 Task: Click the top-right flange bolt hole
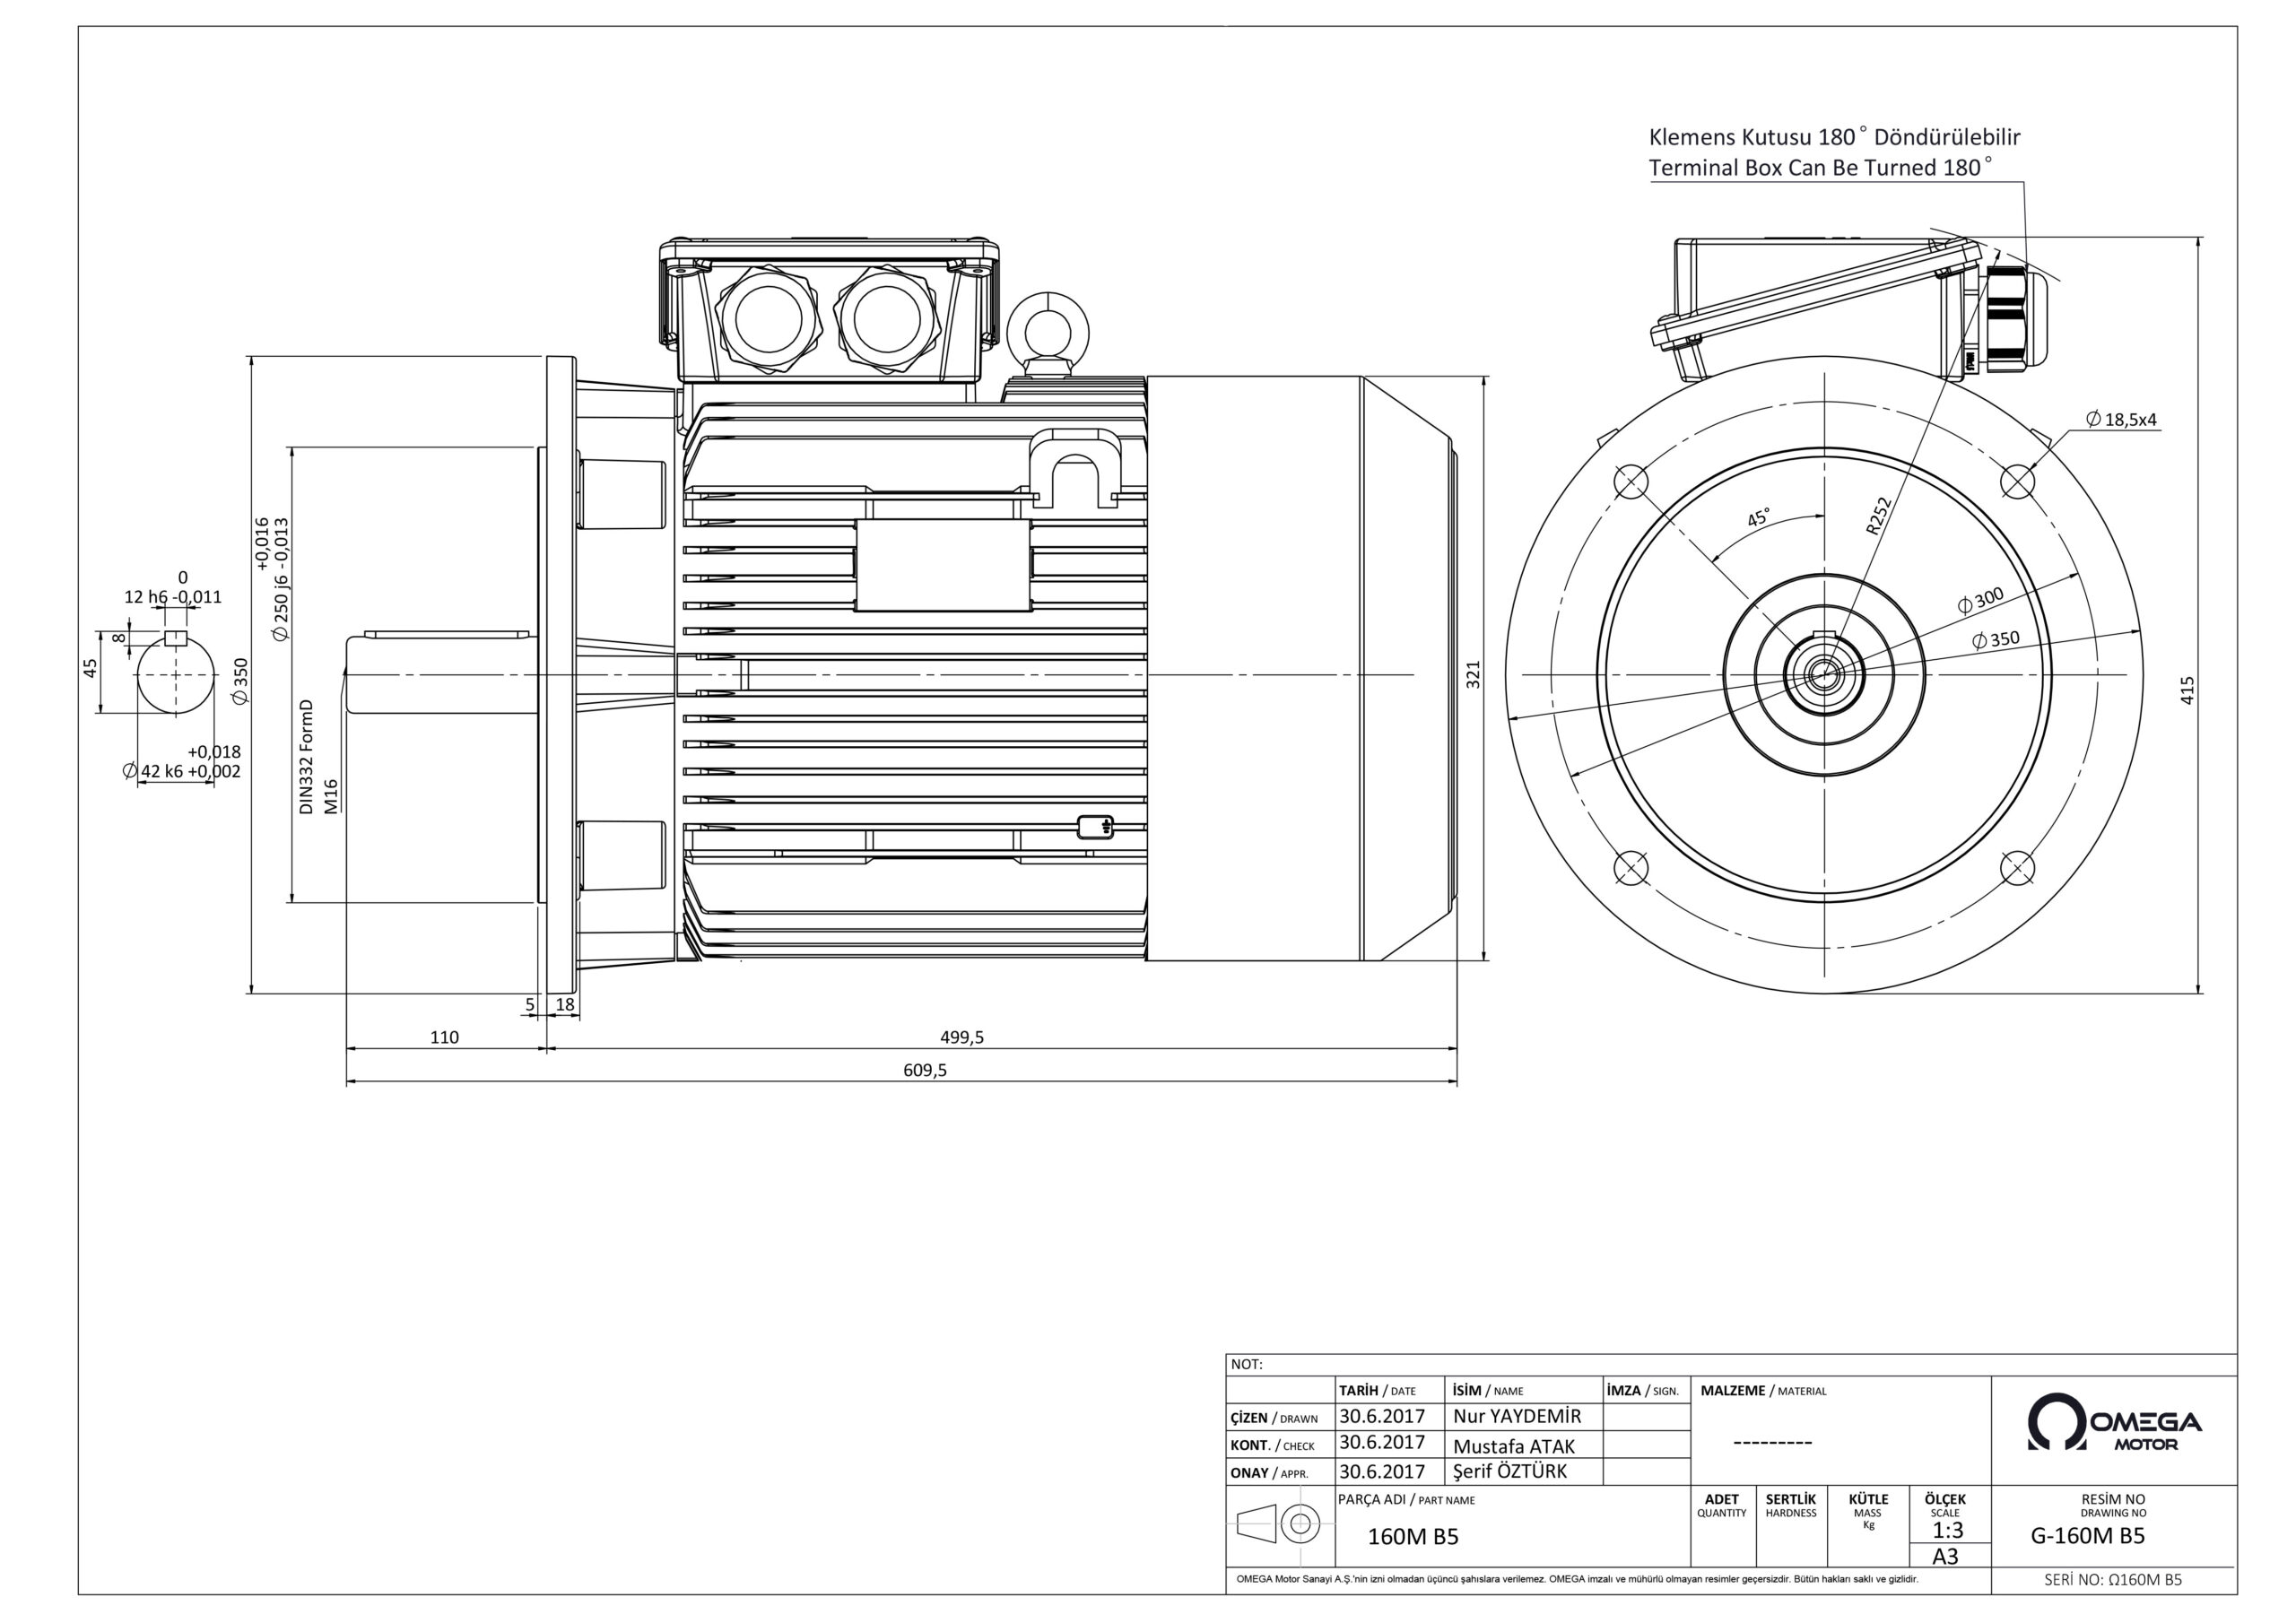(2017, 482)
